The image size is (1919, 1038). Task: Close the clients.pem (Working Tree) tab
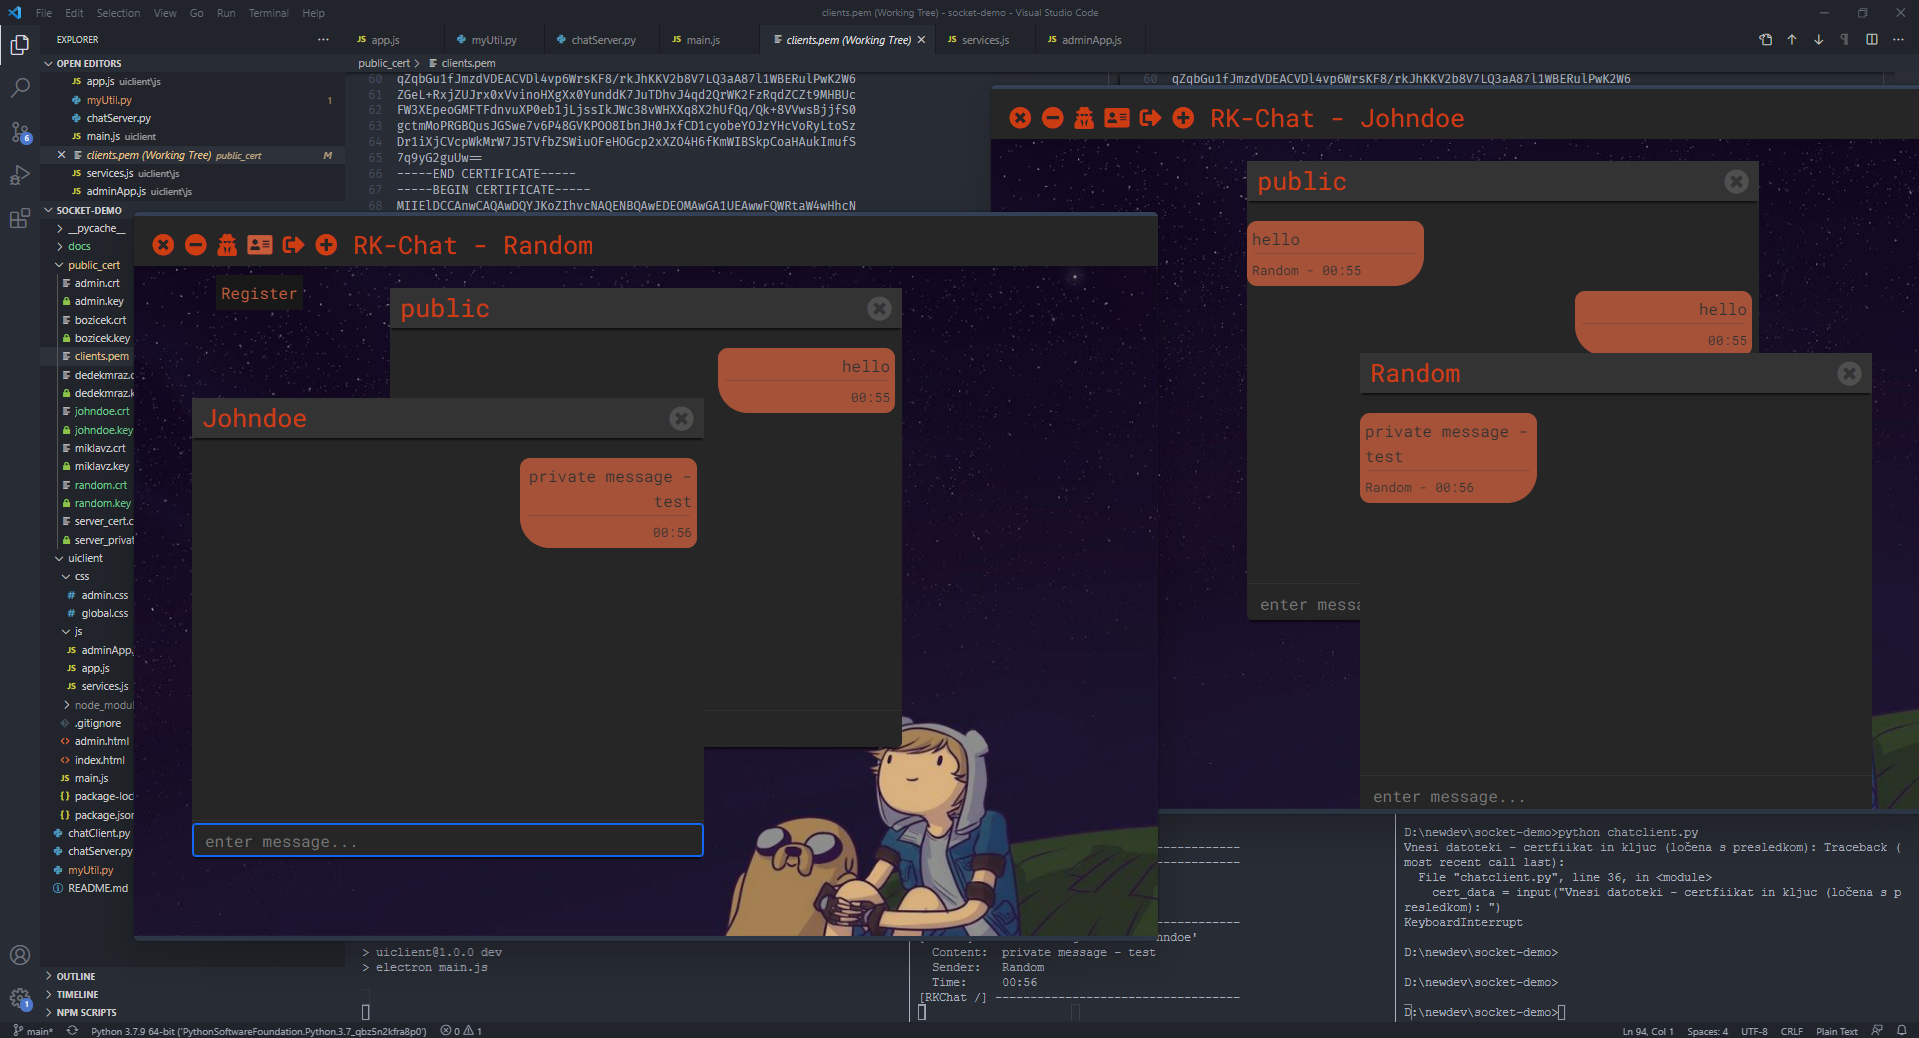pos(921,40)
